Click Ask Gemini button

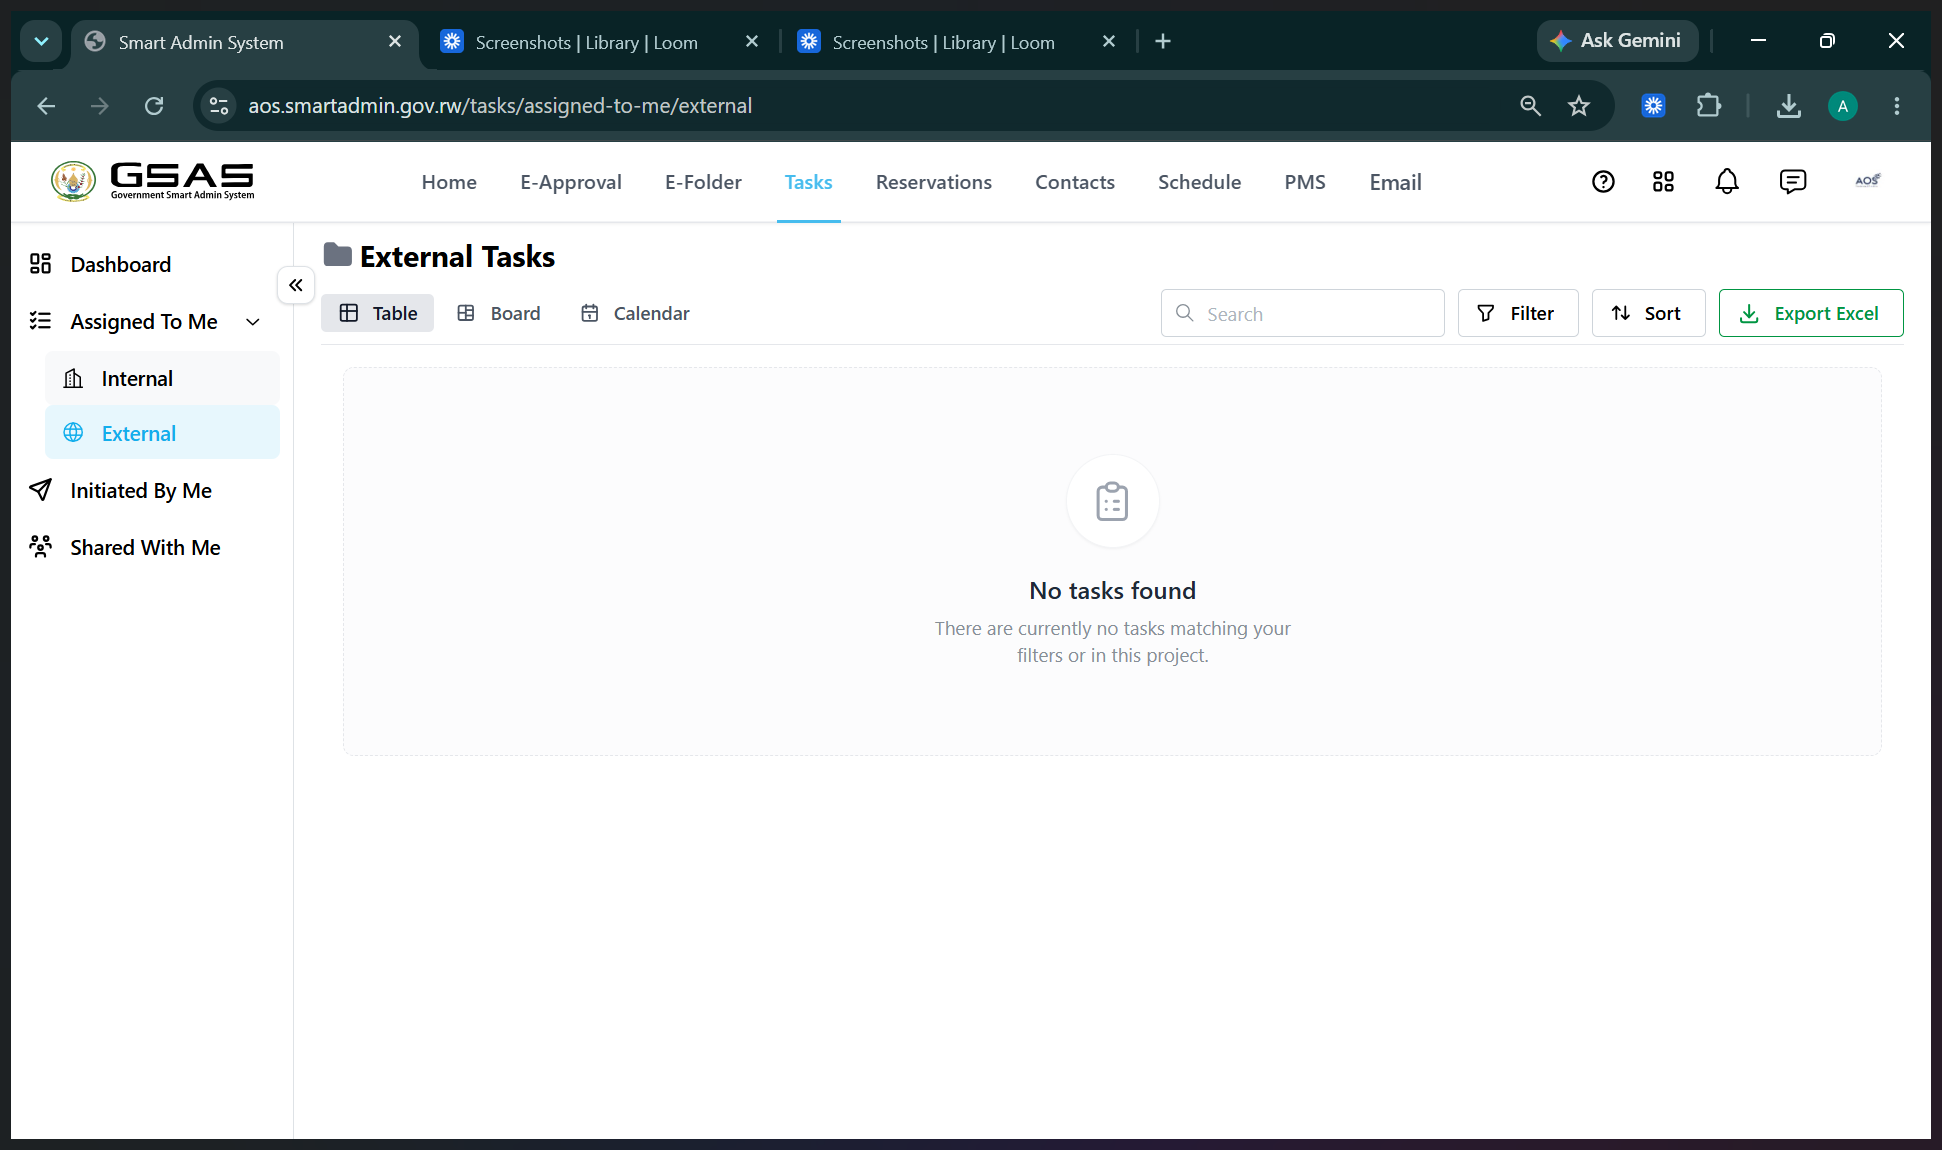1617,41
